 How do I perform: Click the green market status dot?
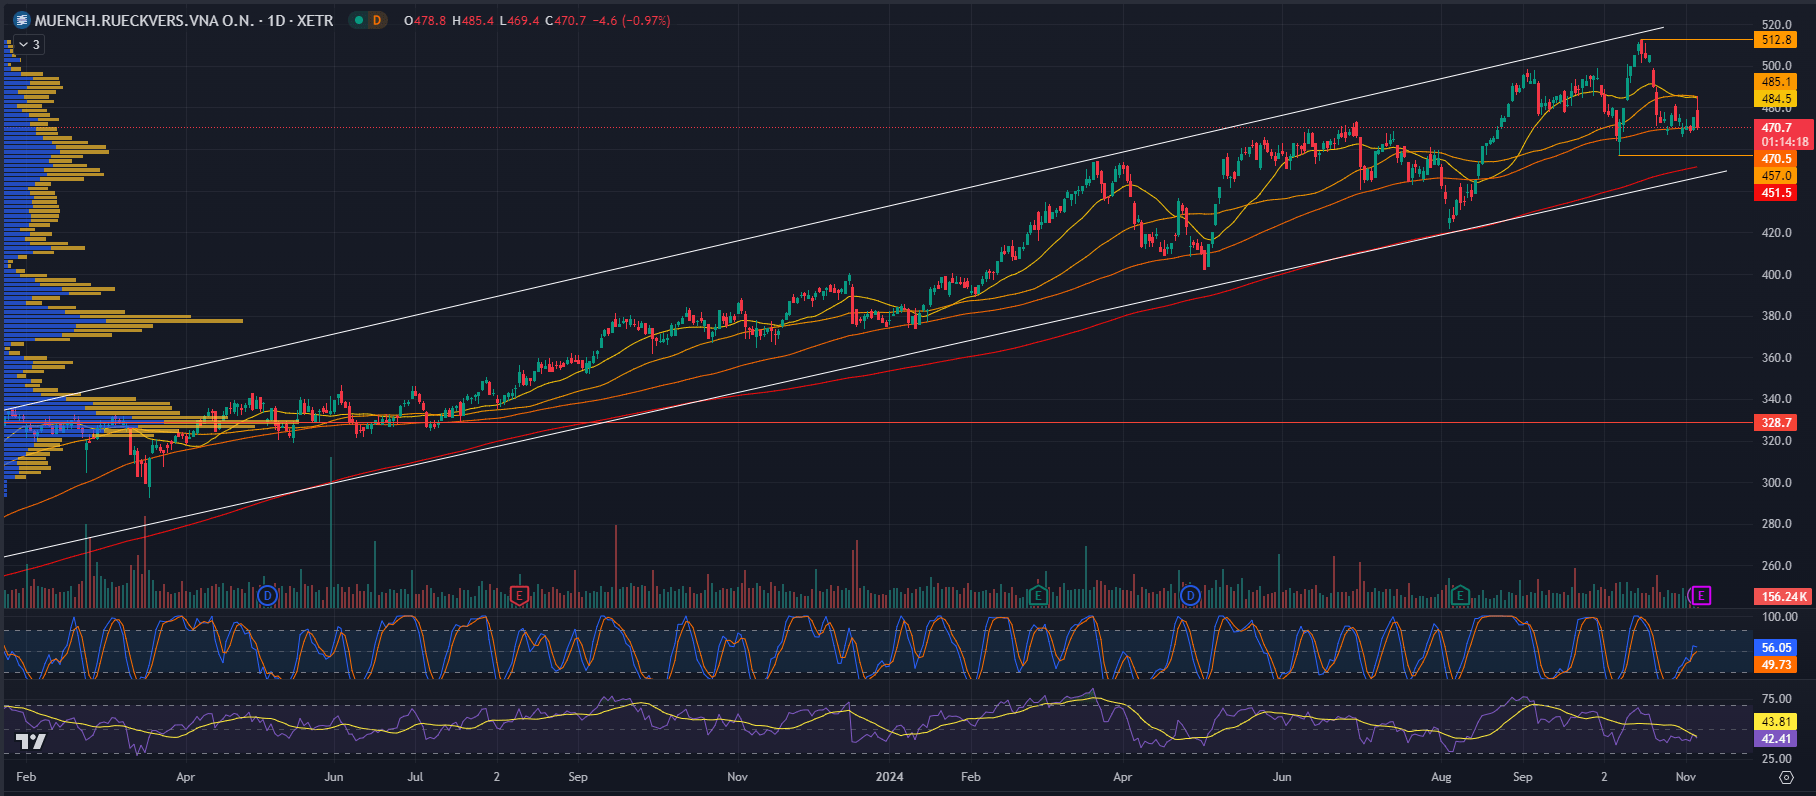[x=359, y=20]
